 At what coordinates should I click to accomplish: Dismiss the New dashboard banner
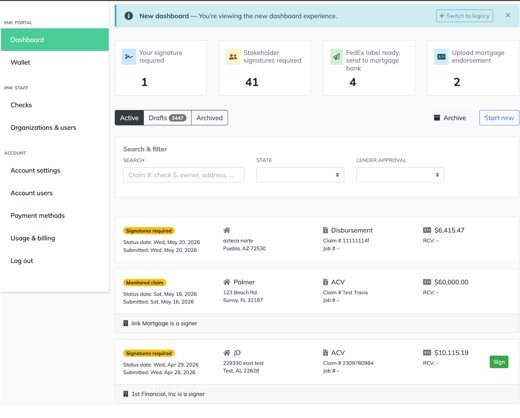(x=508, y=15)
